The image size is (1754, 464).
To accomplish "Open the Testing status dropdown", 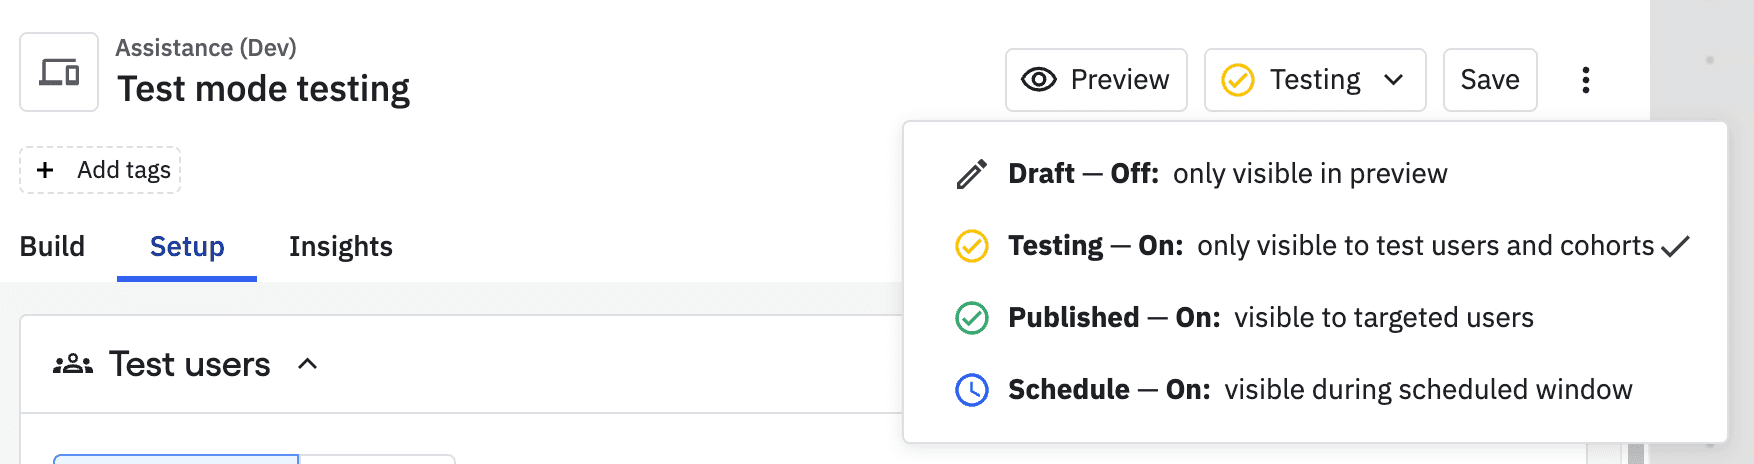I will tap(1314, 80).
